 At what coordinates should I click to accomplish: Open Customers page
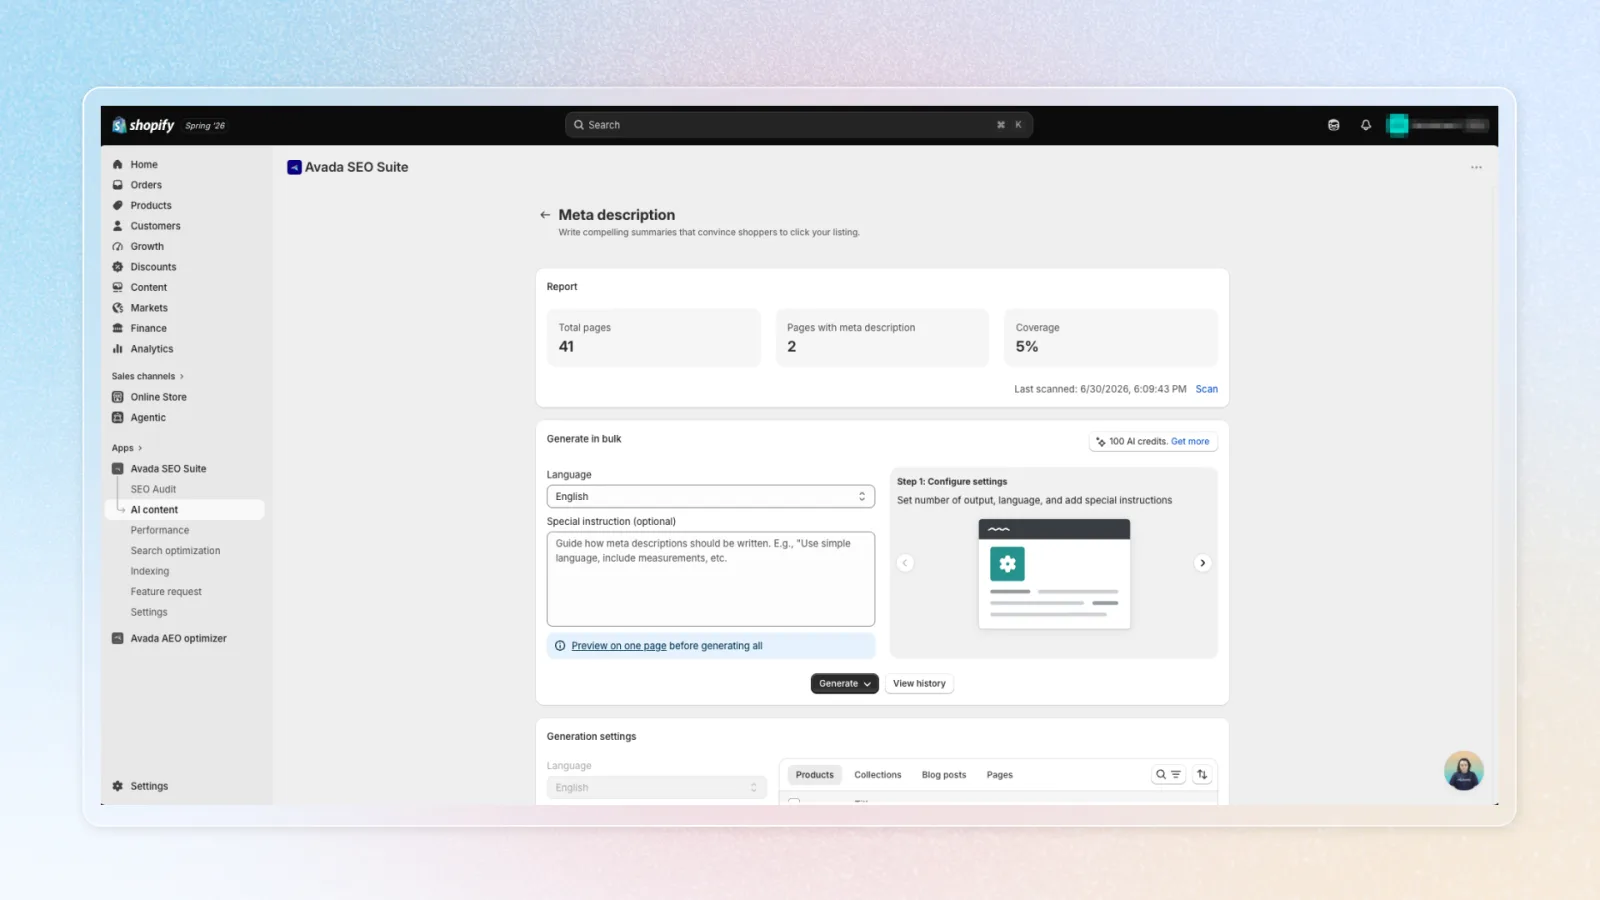click(155, 226)
